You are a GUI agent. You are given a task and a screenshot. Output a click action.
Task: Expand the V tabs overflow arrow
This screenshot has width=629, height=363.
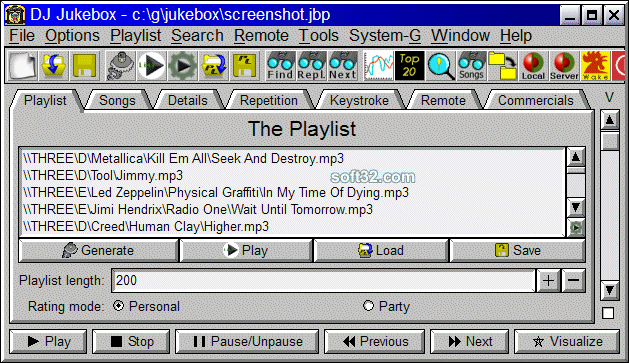[609, 97]
